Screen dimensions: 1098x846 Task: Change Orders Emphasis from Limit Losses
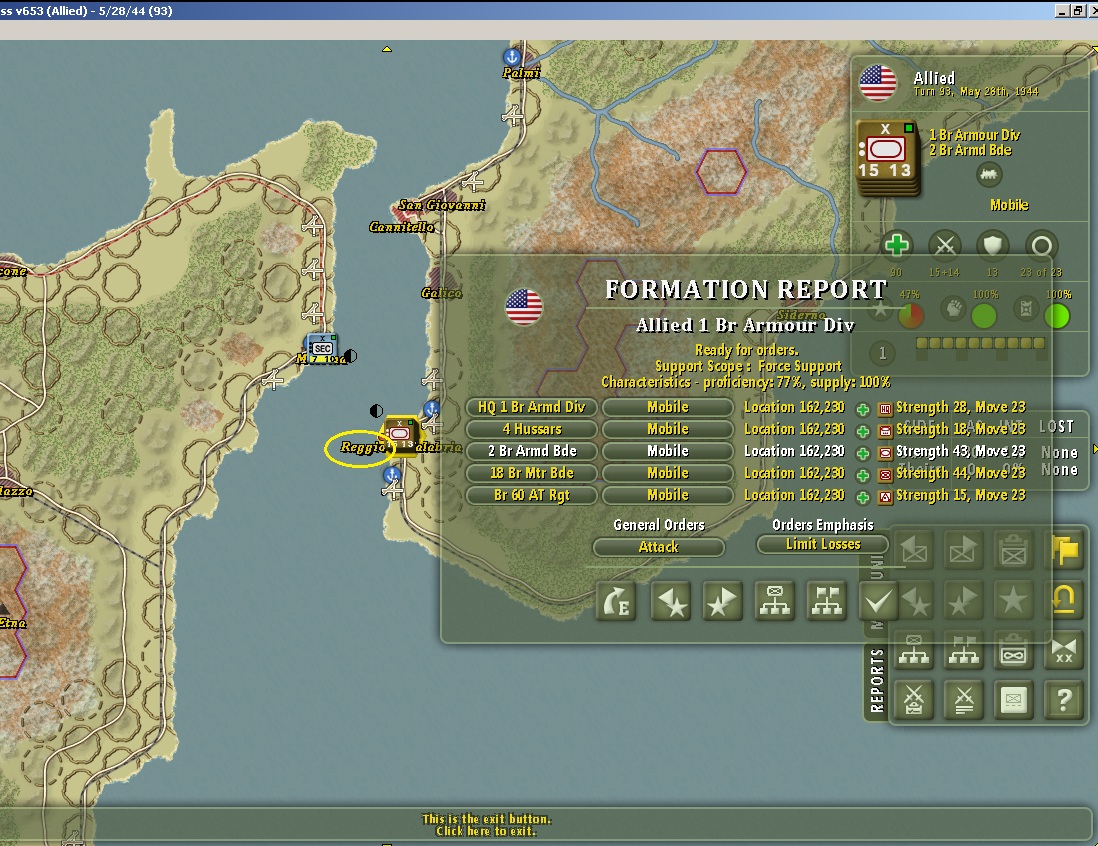pos(823,544)
